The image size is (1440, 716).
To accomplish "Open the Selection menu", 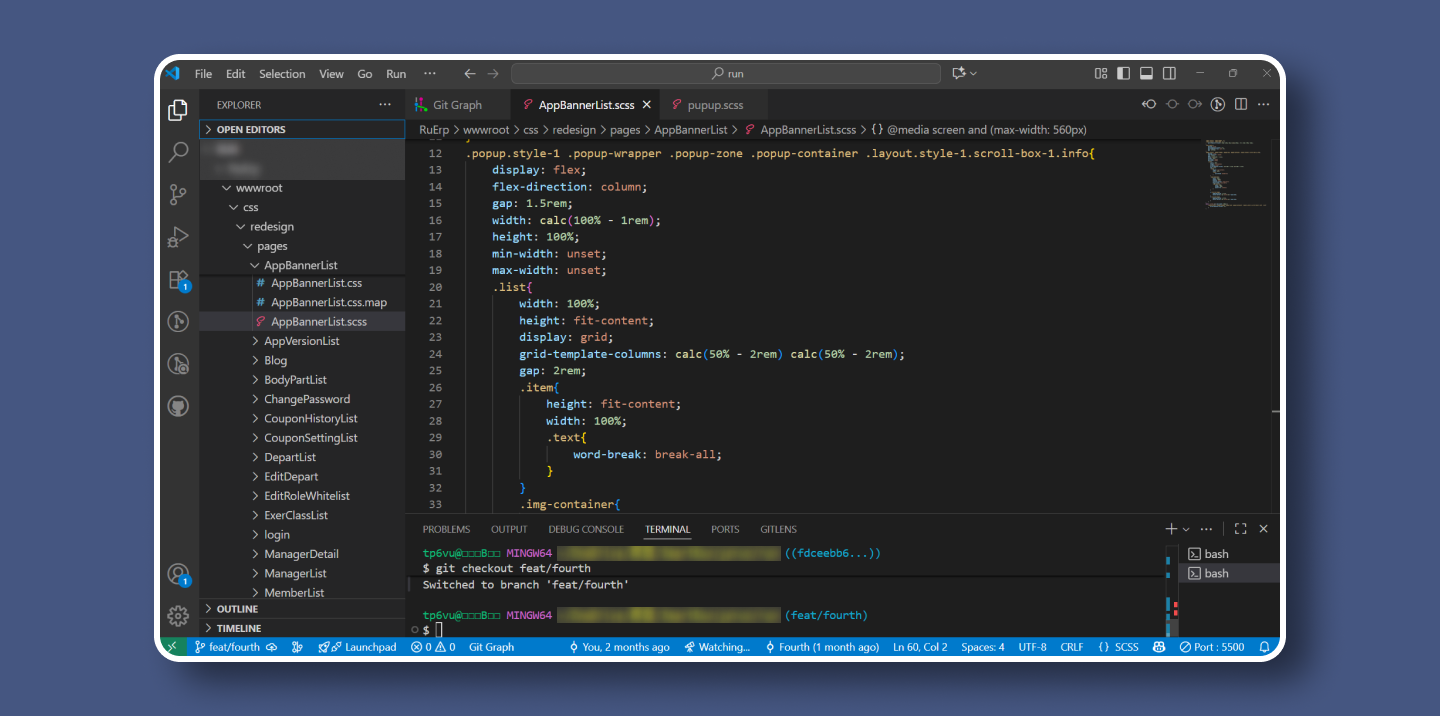I will (282, 74).
